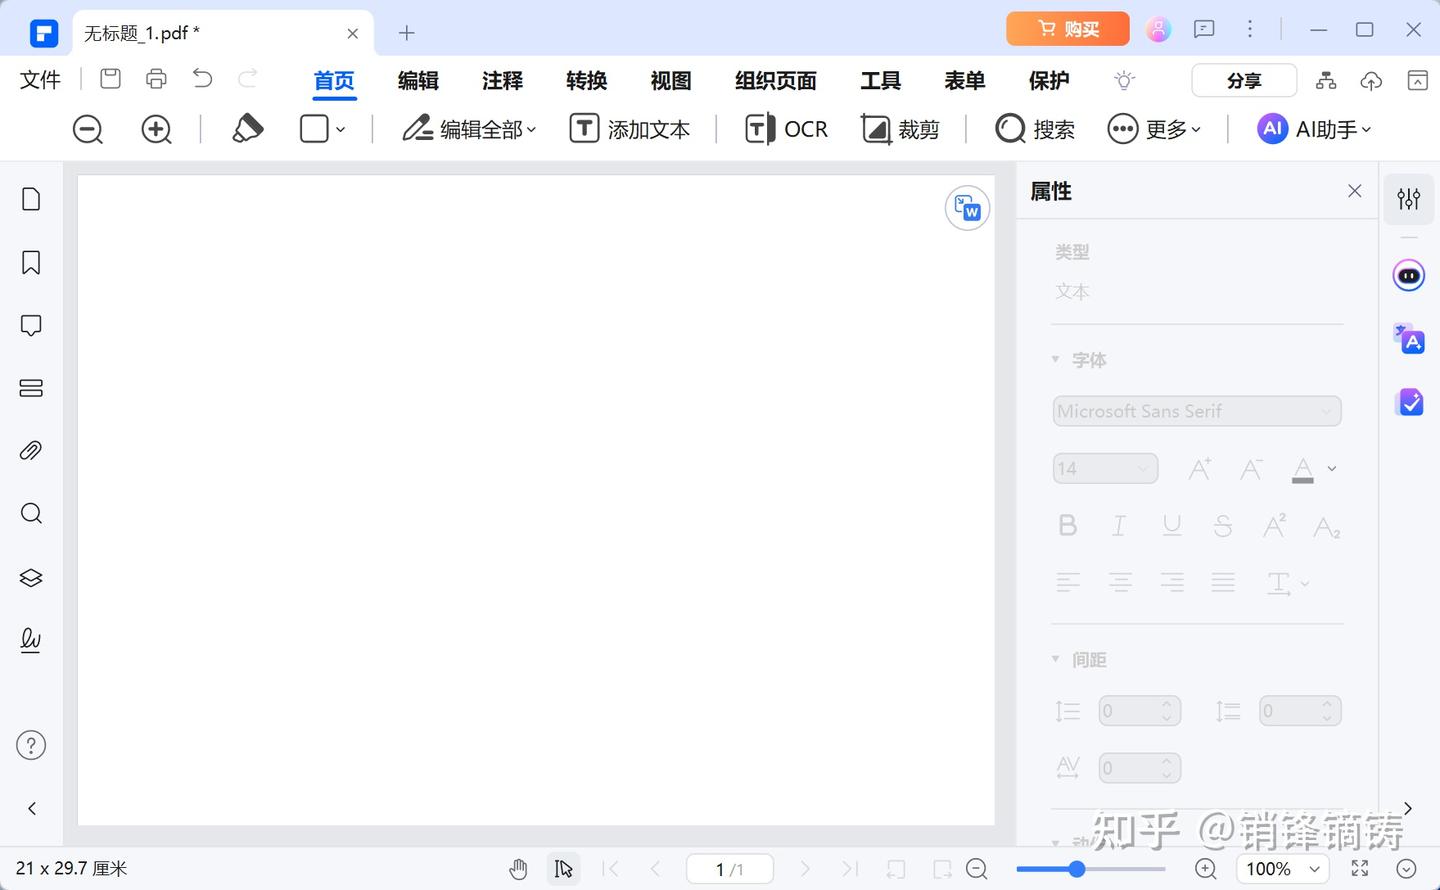Screen dimensions: 1440x890
Task: Open the 组织页面 tab
Action: pyautogui.click(x=776, y=80)
